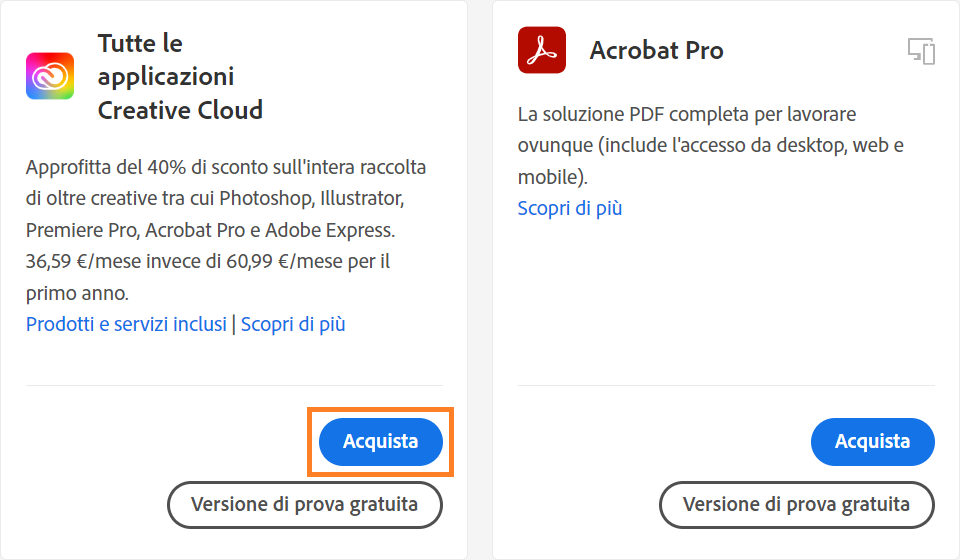
Task: Start the Creative Cloud "Versione di prova gratuita"
Action: pos(304,504)
